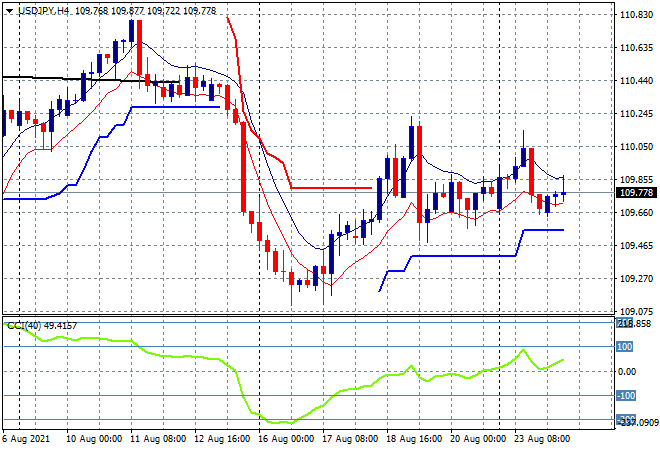Click the CCI(40) 49.4157 indicator label
Screen dimensions: 660x450
coord(42,325)
